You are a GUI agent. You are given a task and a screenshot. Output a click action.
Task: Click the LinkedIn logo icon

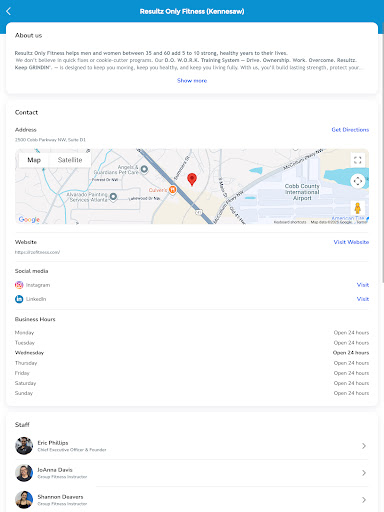tap(19, 299)
